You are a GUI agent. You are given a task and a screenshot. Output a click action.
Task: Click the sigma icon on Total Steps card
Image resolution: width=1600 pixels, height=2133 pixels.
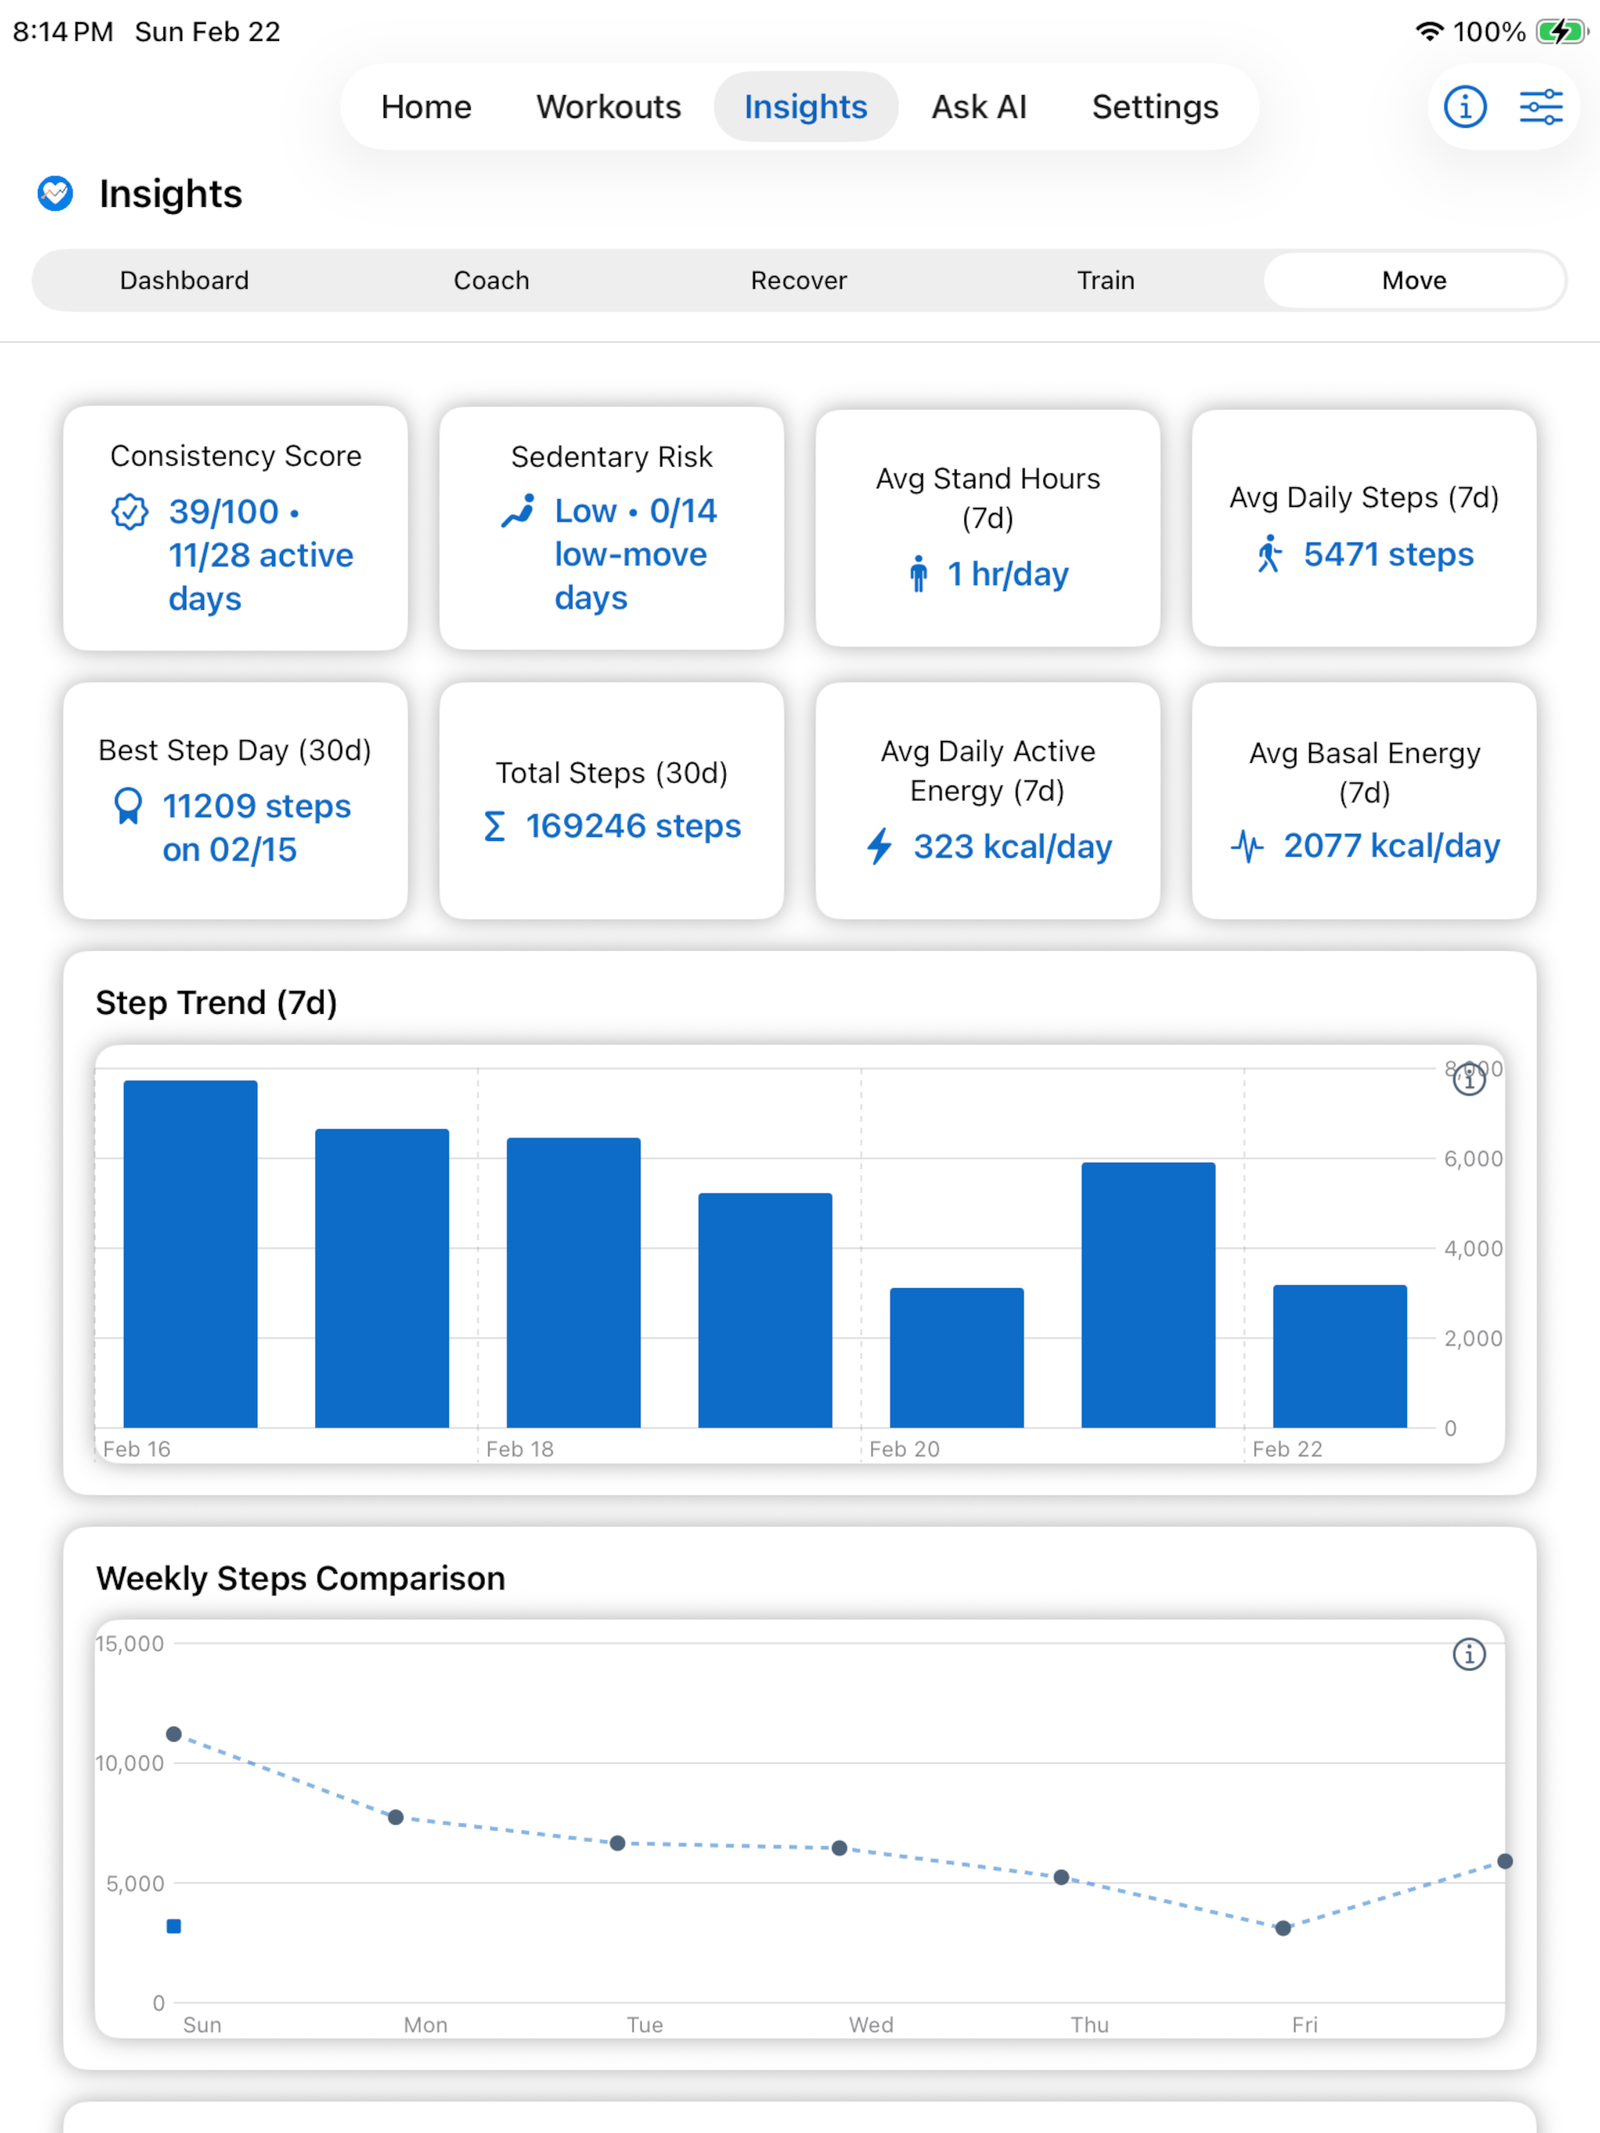pyautogui.click(x=495, y=826)
